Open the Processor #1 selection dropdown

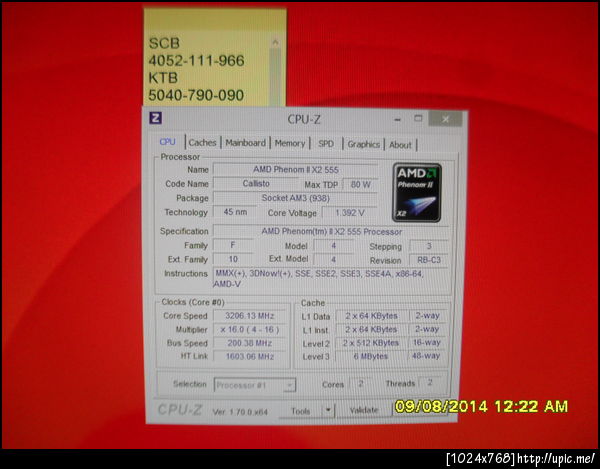click(254, 385)
